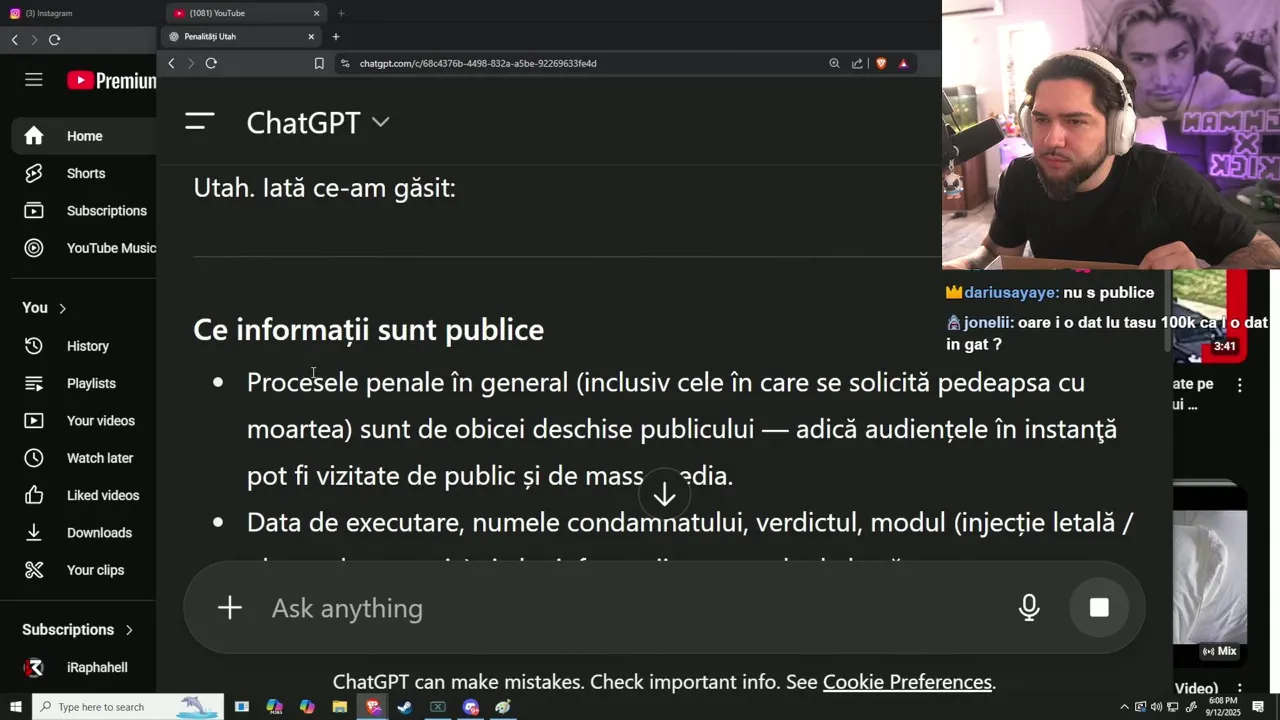Image resolution: width=1280 pixels, height=720 pixels.
Task: Click the 'Ce informații sunt publice' heading
Action: point(368,330)
